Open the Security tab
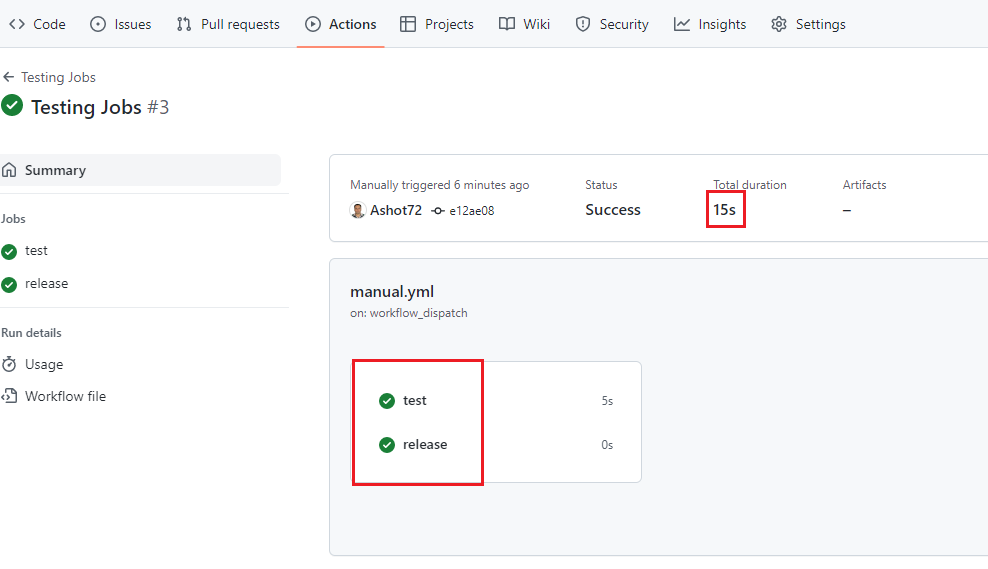Screen dimensions: 988x569 [x=612, y=24]
